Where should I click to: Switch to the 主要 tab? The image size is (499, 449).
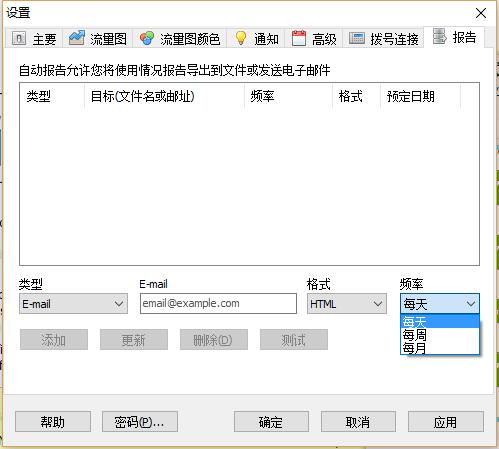[34, 39]
